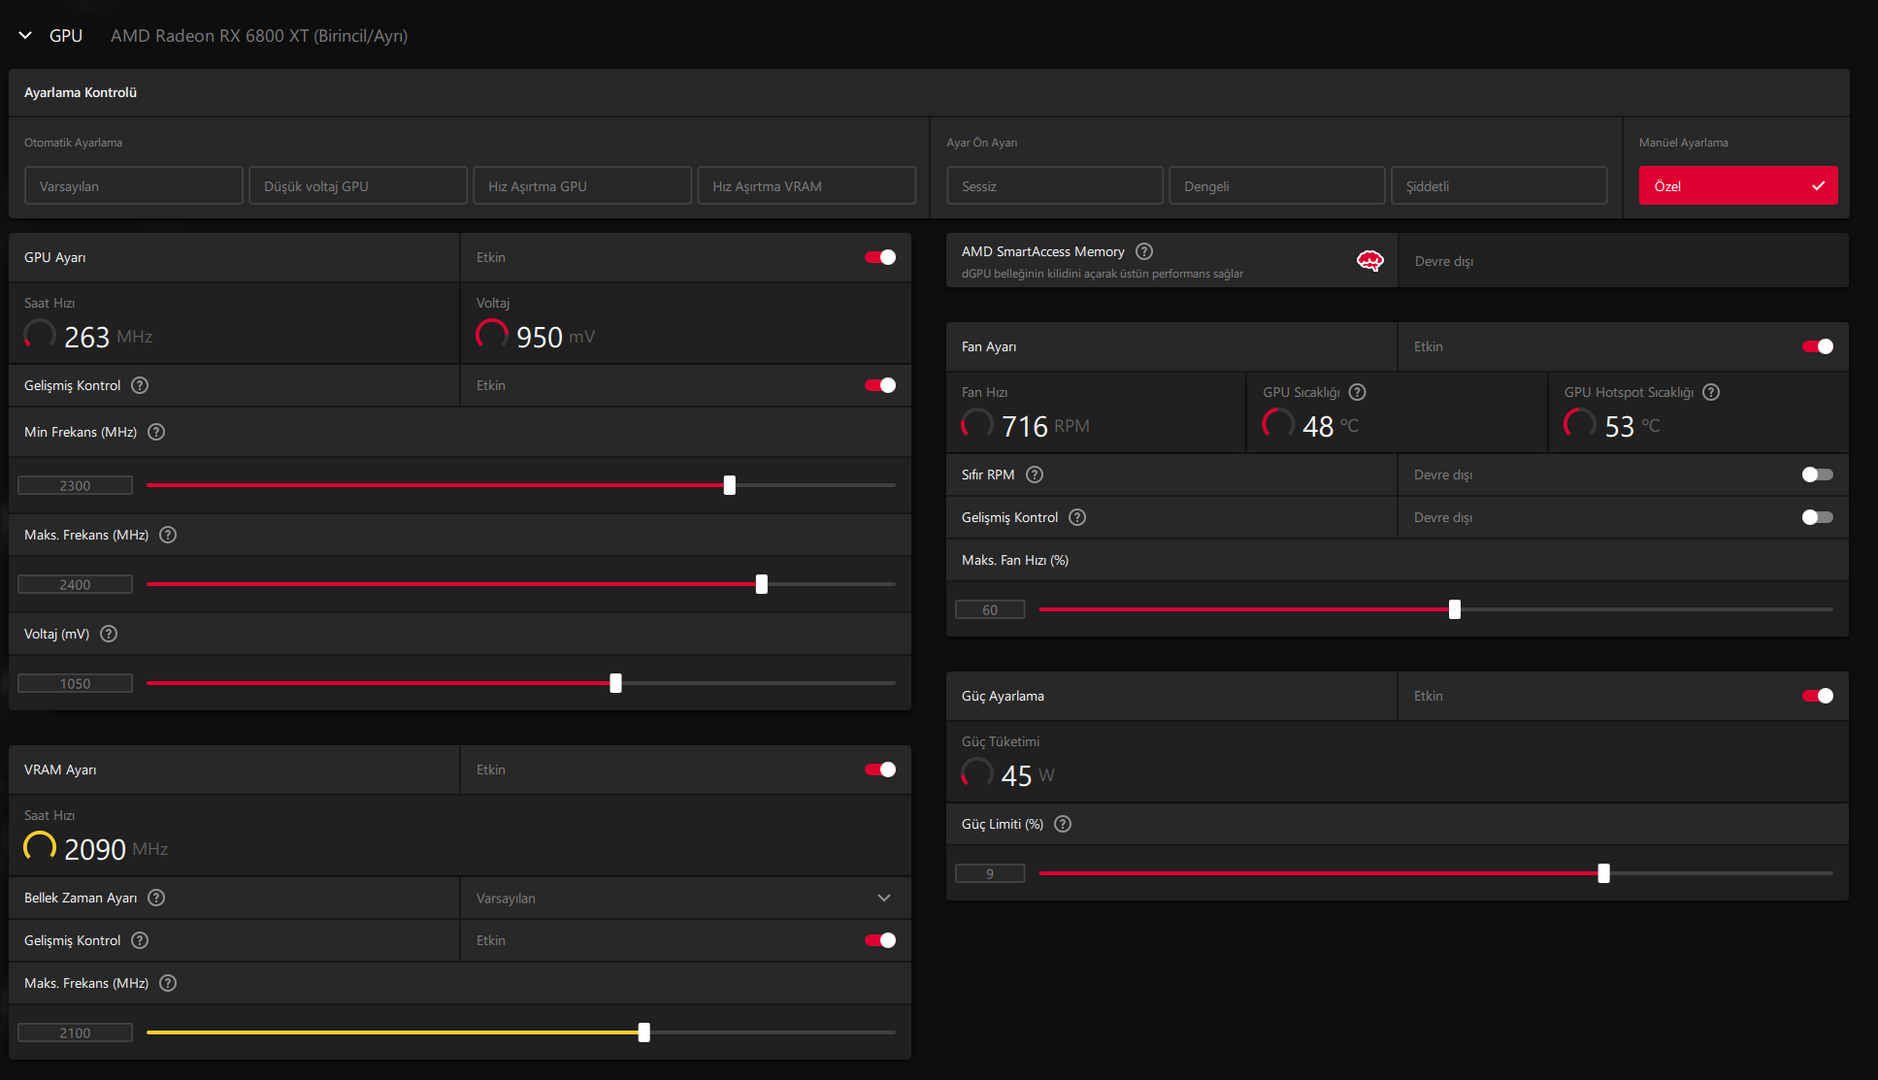Click the checkmark on the Özel button
Image resolution: width=1878 pixels, height=1080 pixels.
pyautogui.click(x=1818, y=186)
